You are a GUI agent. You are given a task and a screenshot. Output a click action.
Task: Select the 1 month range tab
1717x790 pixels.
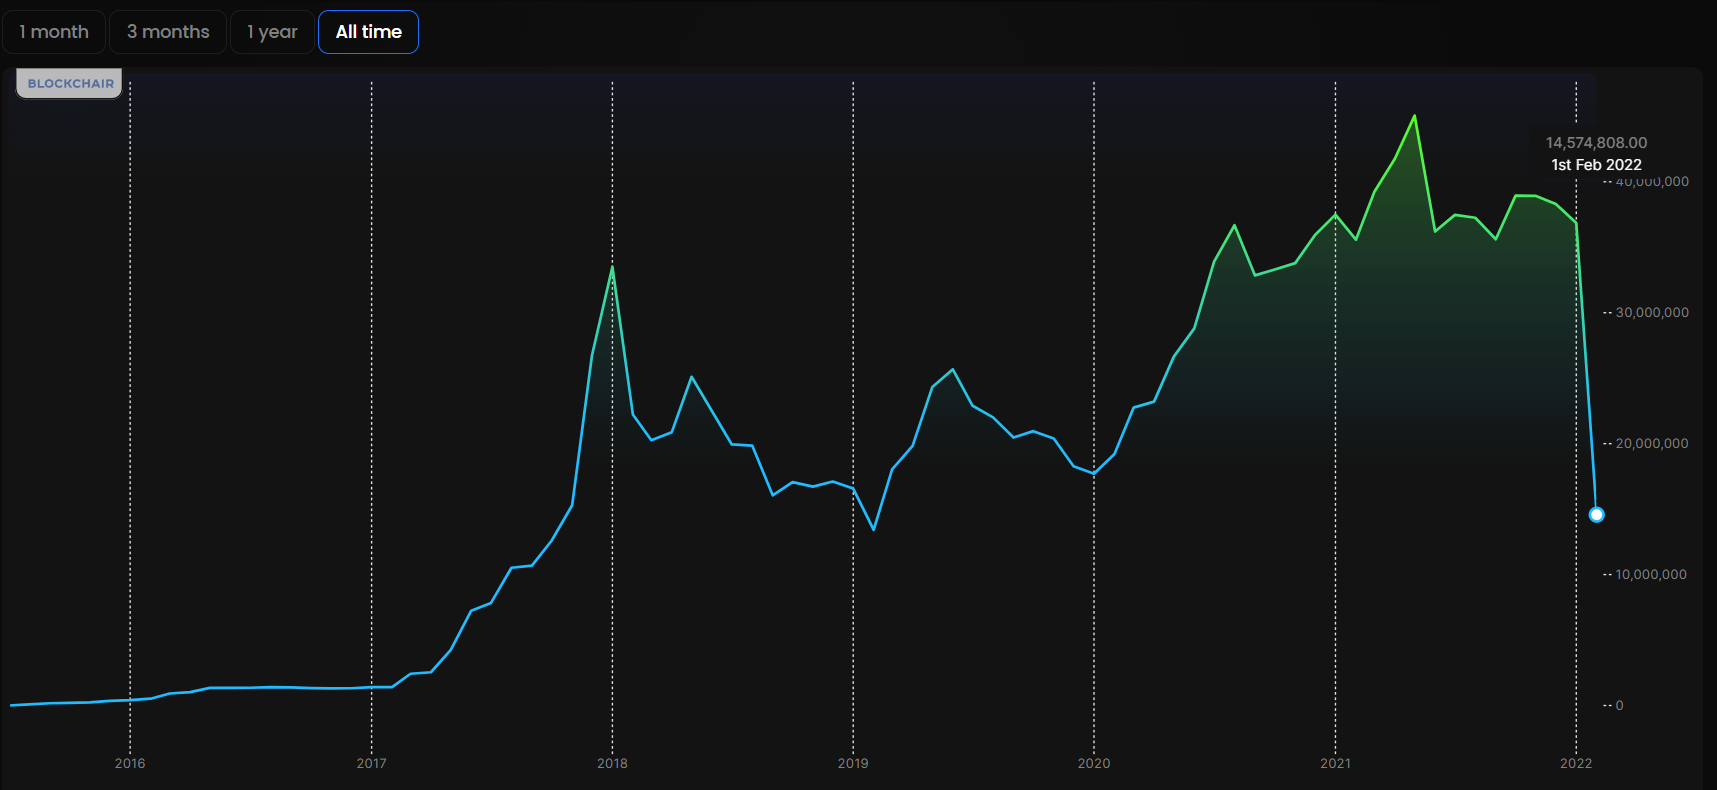(x=54, y=32)
